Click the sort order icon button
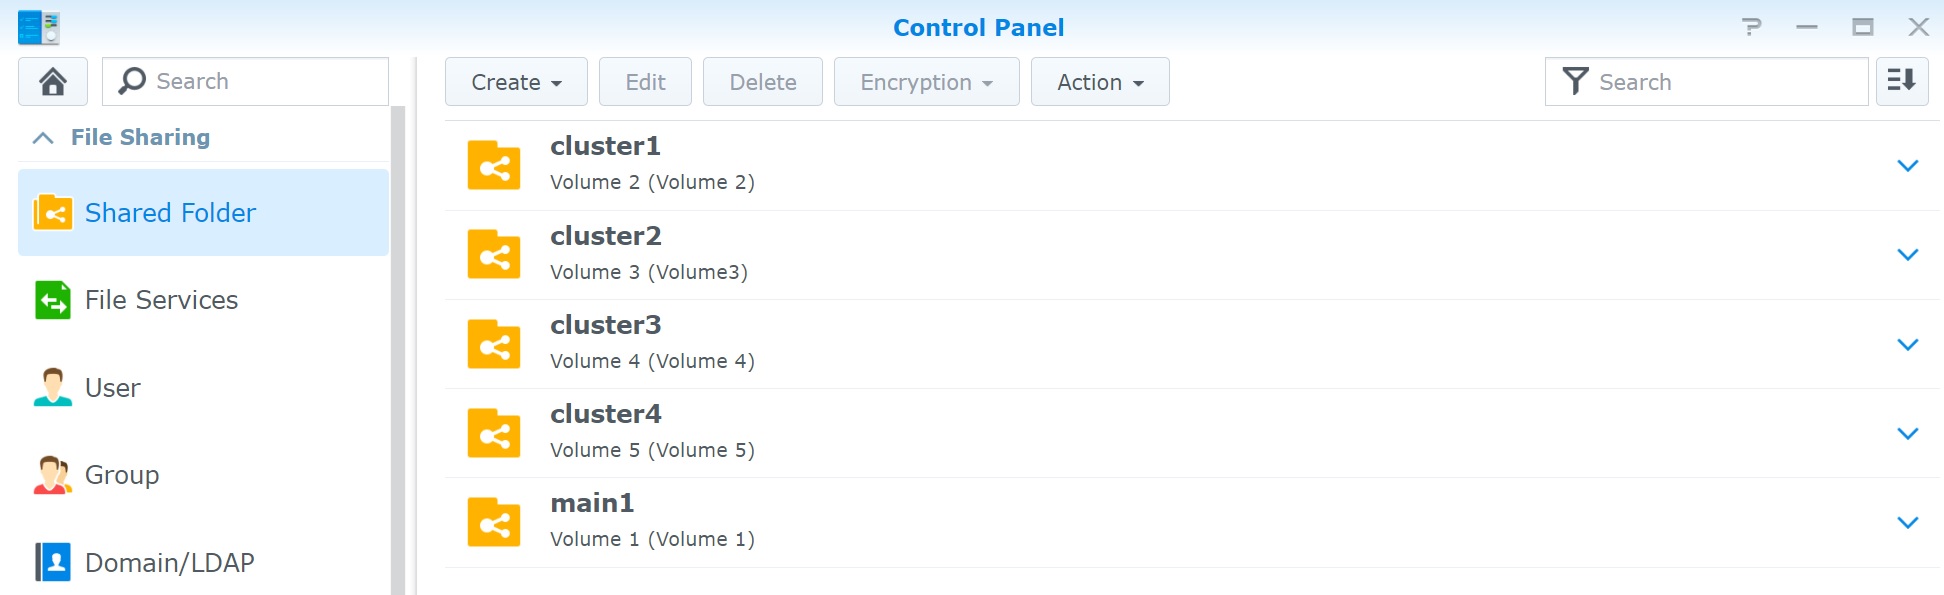Viewport: 1944px width, 595px height. tap(1901, 81)
